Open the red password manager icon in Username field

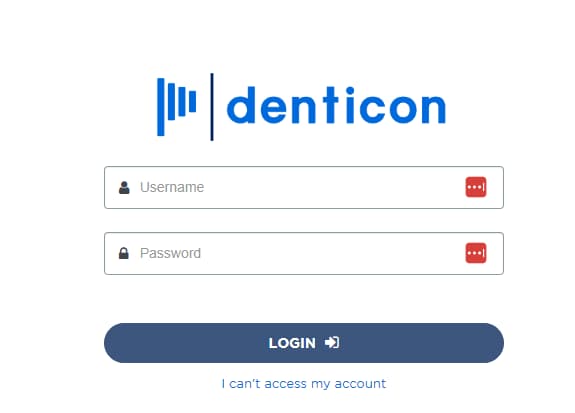(476, 187)
